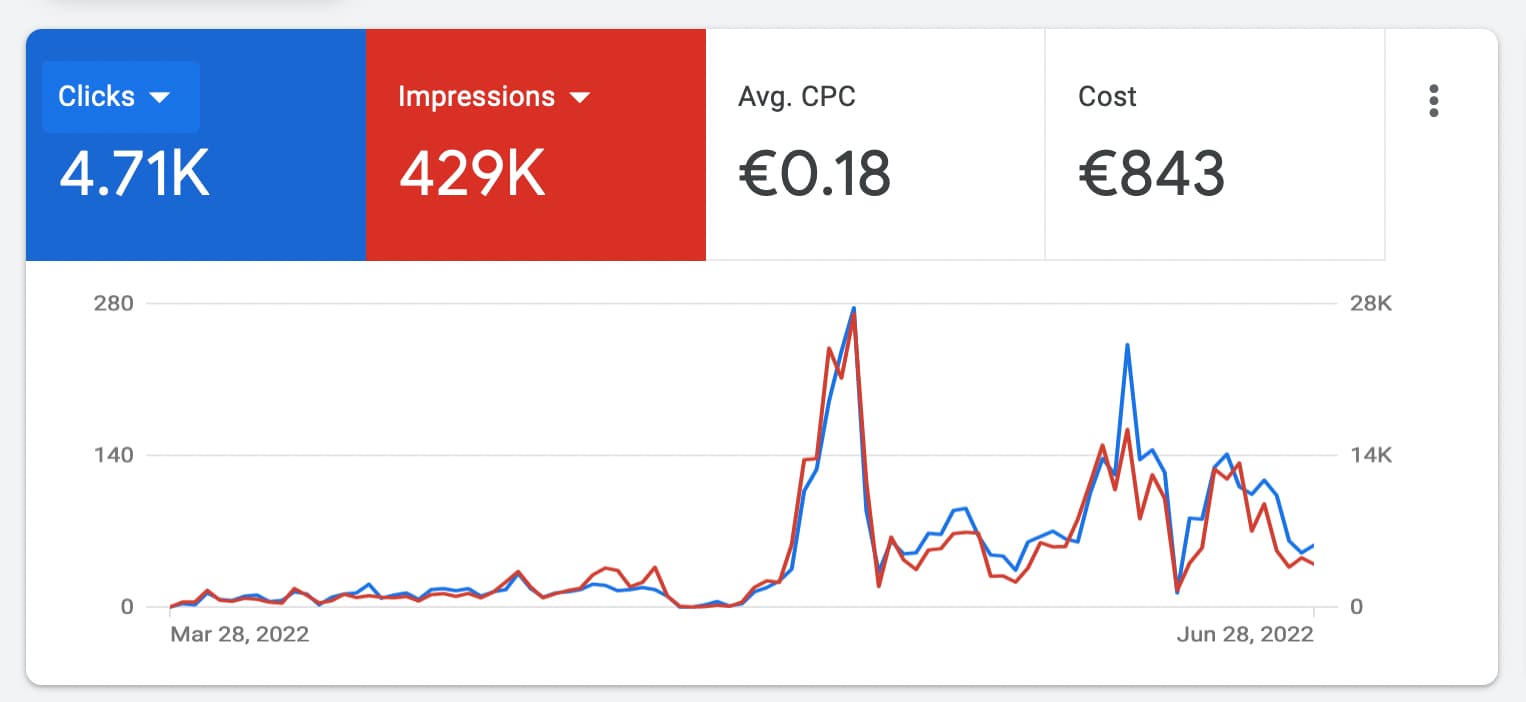The height and width of the screenshot is (702, 1526).
Task: Open the Clicks metric dropdown arrow
Action: tap(158, 97)
